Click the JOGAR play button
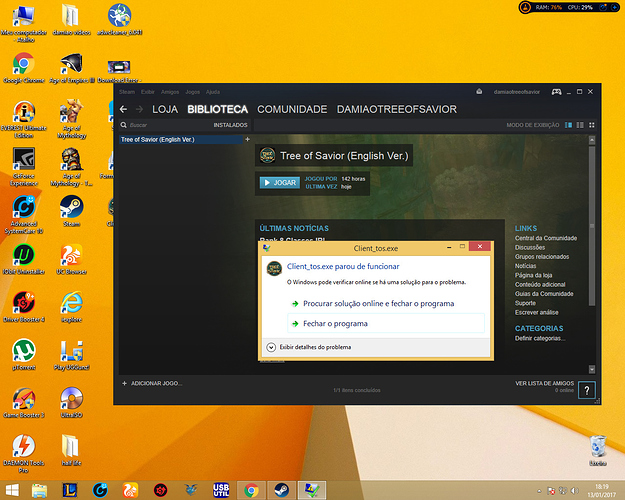Screen dimensions: 625x500 (279, 183)
